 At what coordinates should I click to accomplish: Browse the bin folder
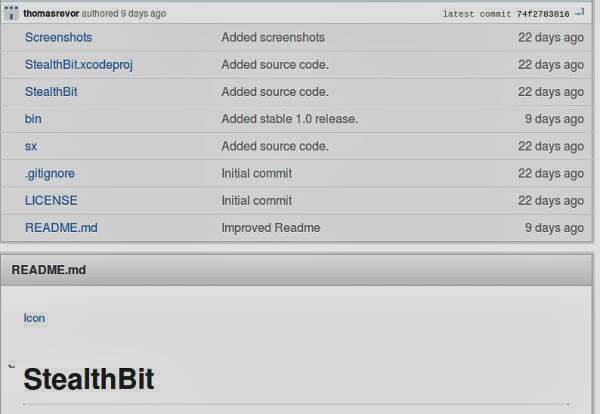33,119
